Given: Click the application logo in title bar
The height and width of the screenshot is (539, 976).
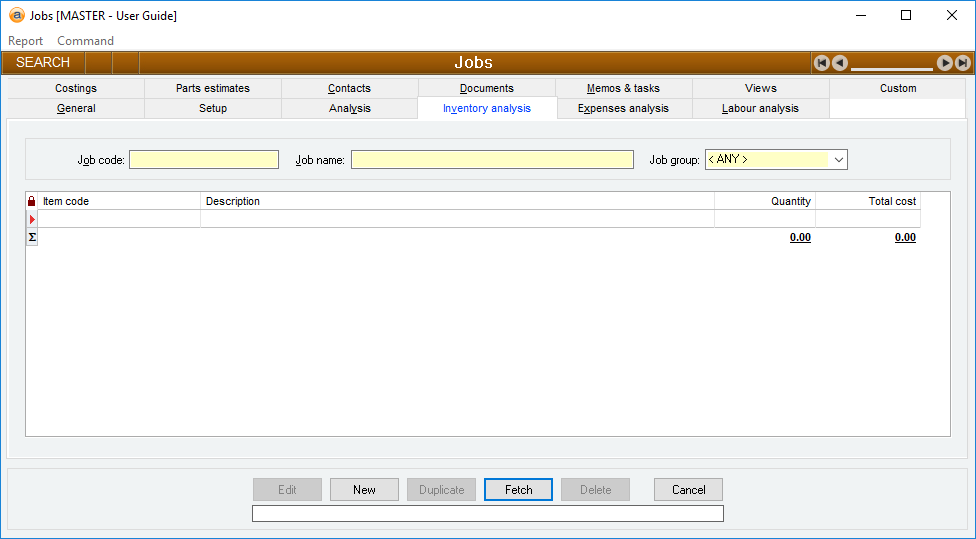Looking at the screenshot, I should tap(16, 16).
